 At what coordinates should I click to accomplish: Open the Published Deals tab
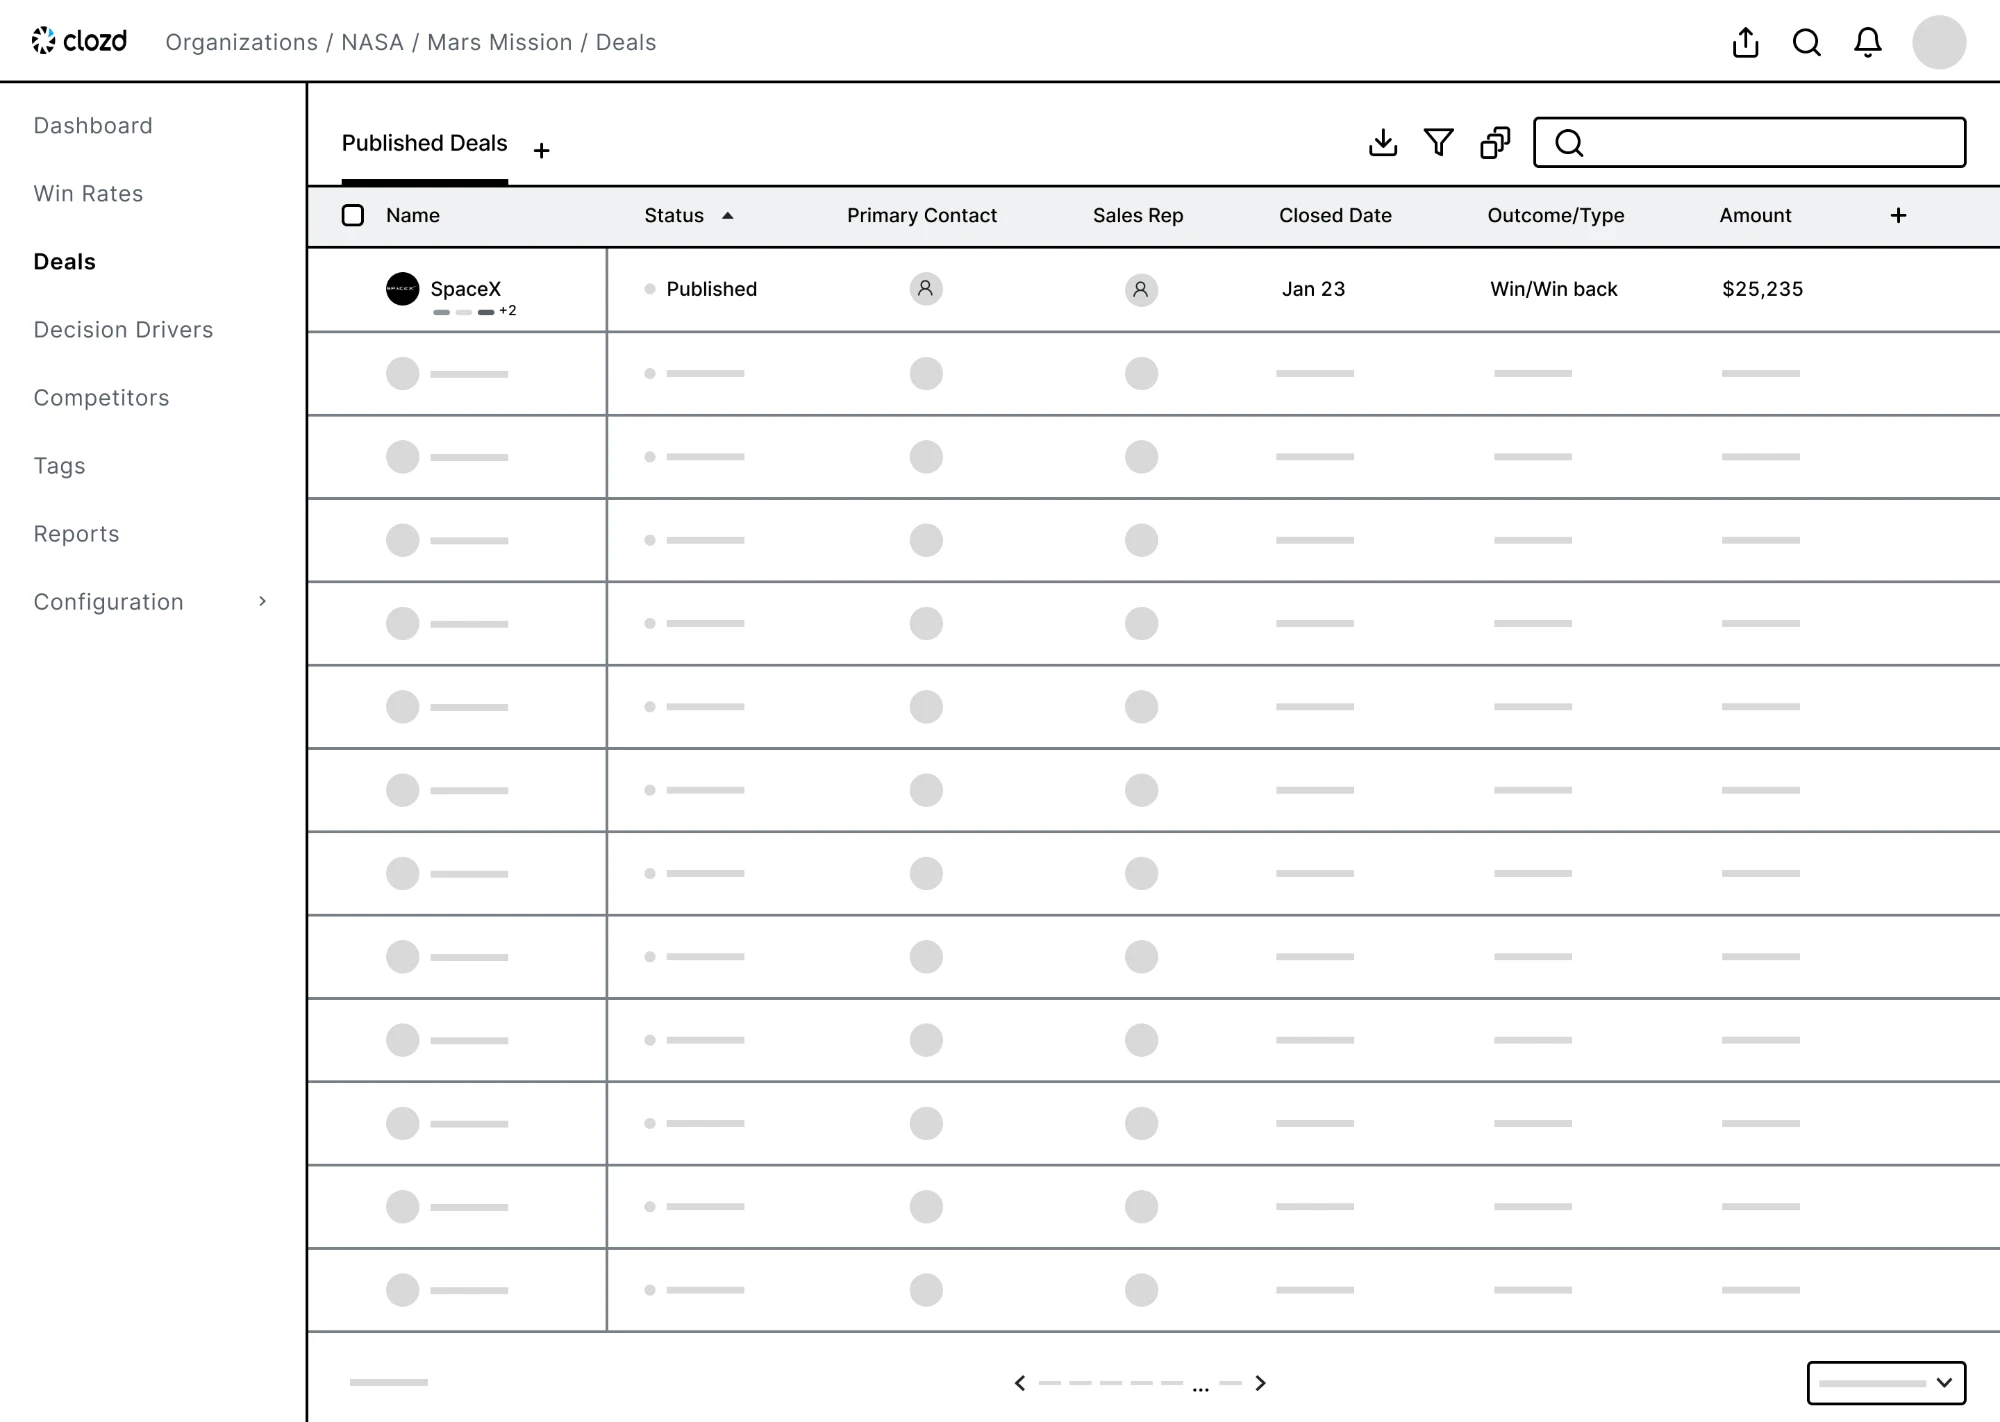tap(424, 143)
